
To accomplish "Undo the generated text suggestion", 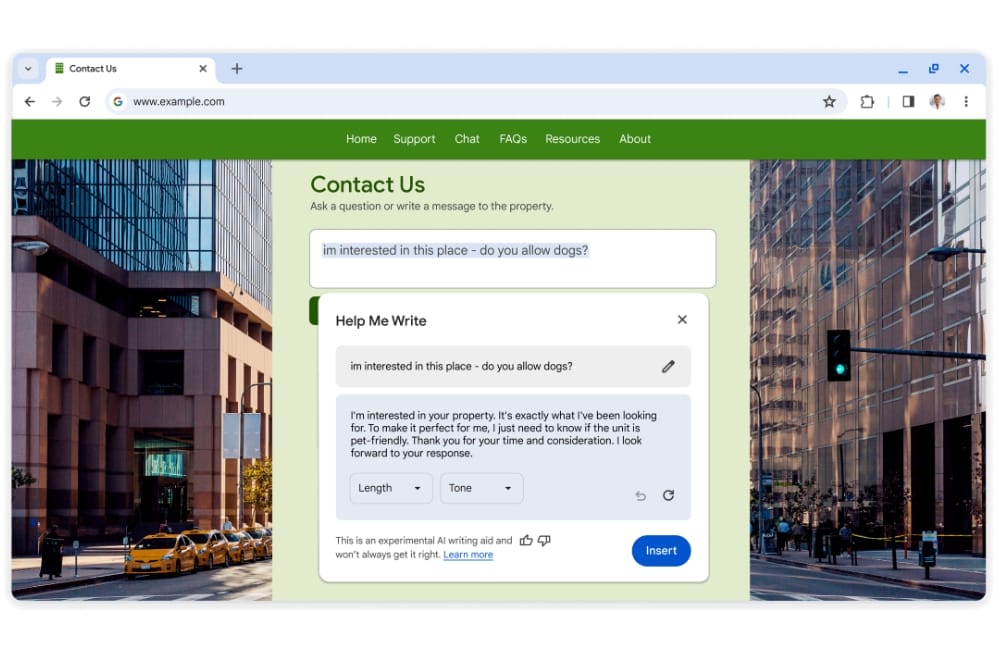I will point(640,495).
